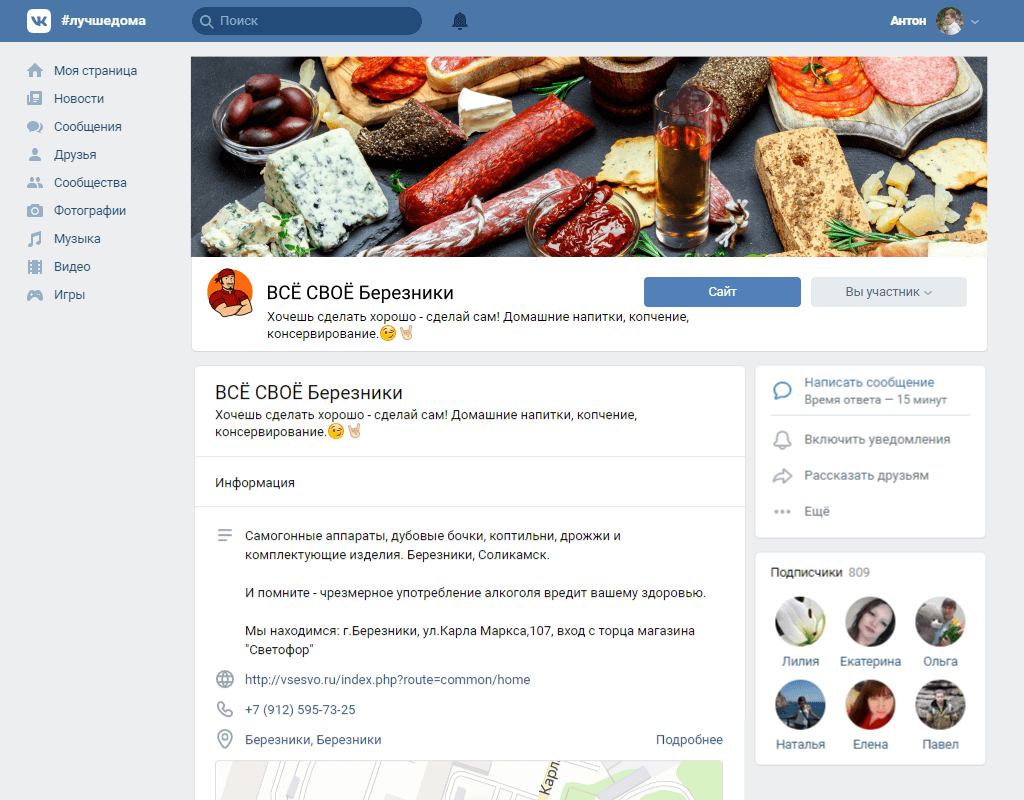Open the notifications bell in header
The image size is (1024, 800).
click(460, 21)
